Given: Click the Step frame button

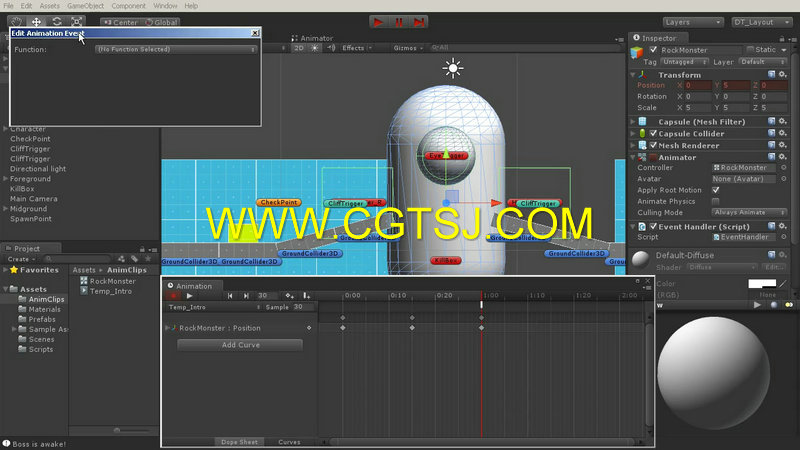Looking at the screenshot, I should click(418, 22).
